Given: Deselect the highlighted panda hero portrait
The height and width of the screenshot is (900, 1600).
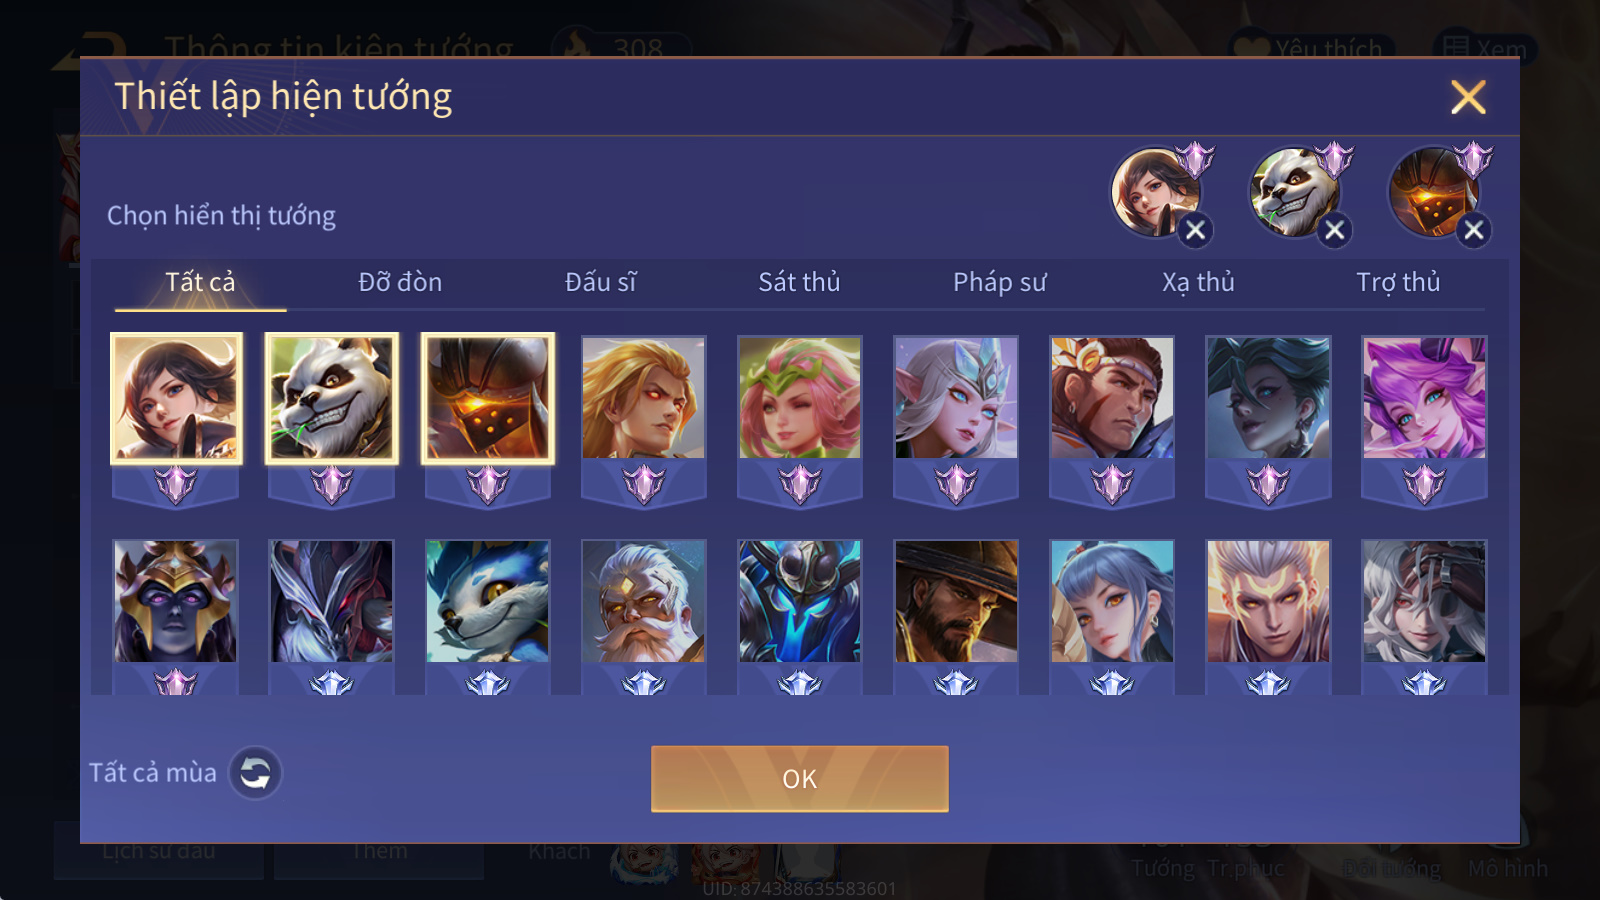Looking at the screenshot, I should click(x=332, y=398).
